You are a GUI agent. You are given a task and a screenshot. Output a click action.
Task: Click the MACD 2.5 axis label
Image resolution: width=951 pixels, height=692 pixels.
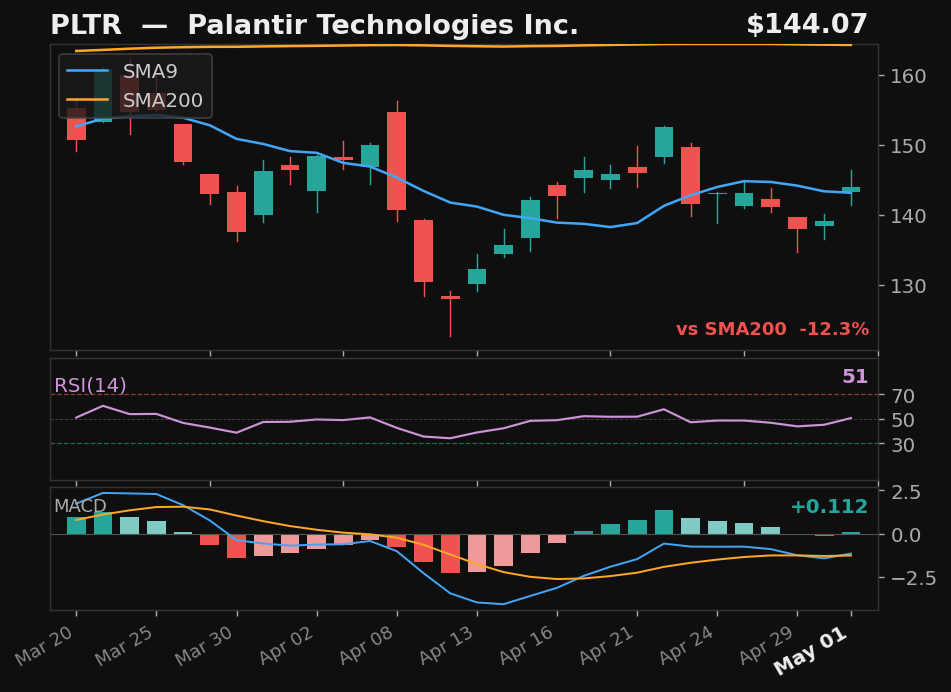point(905,492)
